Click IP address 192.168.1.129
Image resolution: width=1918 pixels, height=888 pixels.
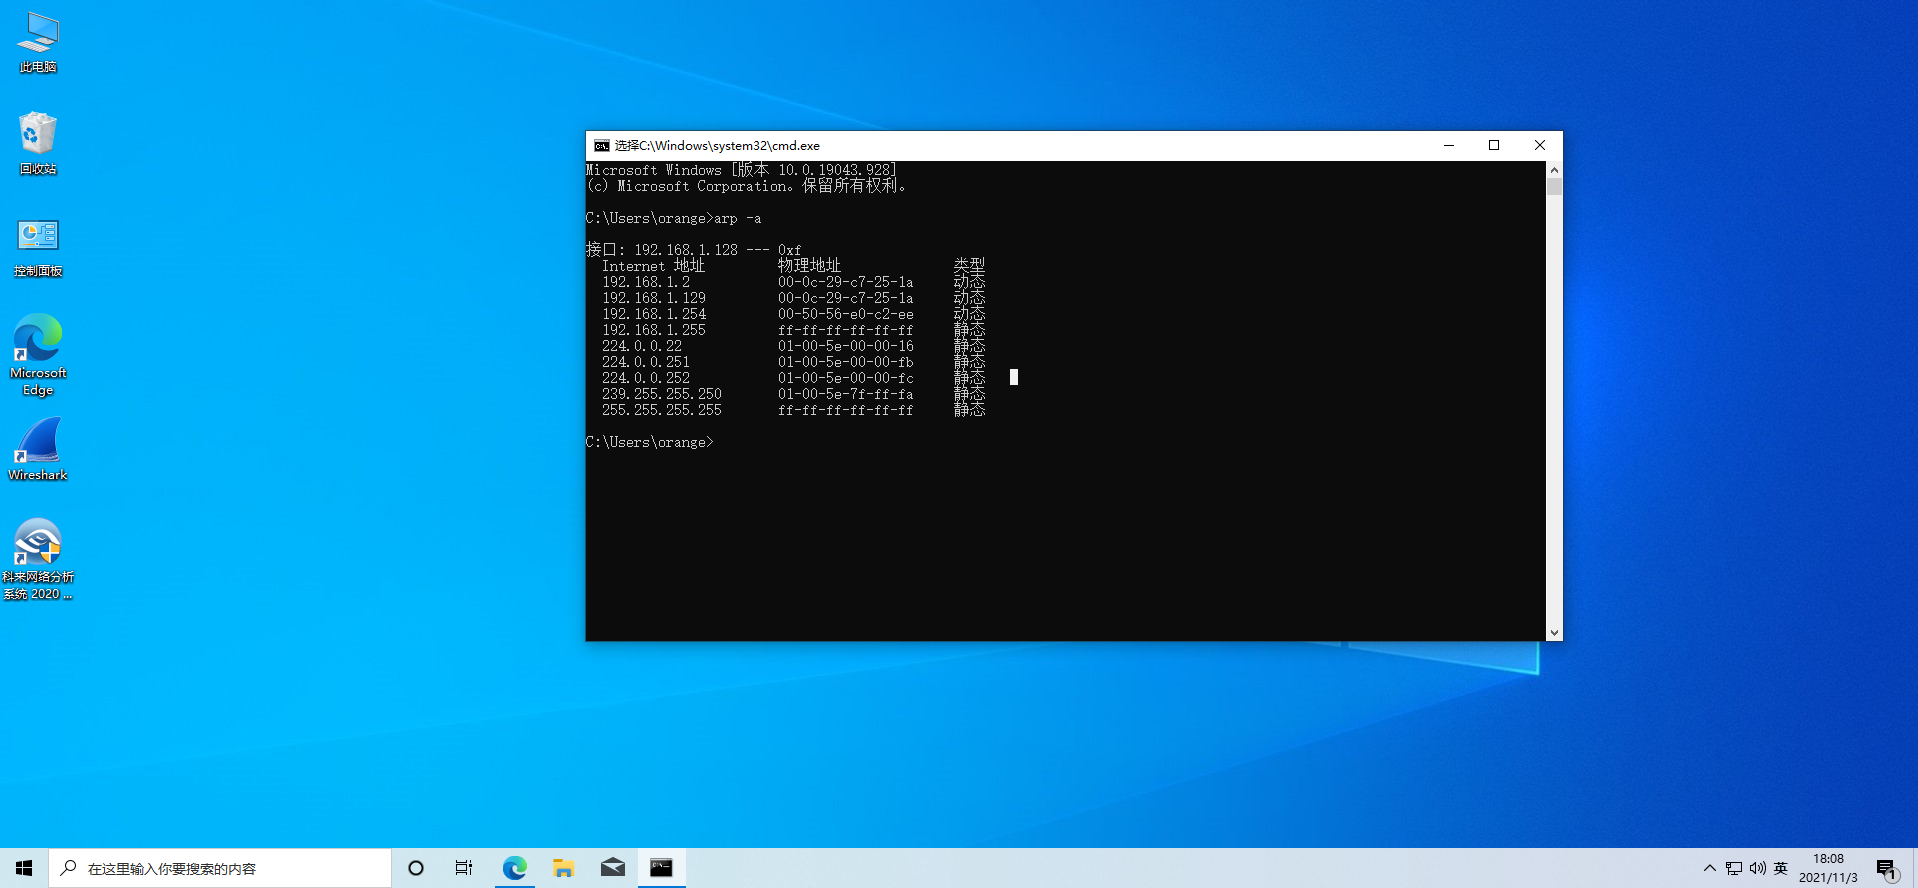[654, 298]
